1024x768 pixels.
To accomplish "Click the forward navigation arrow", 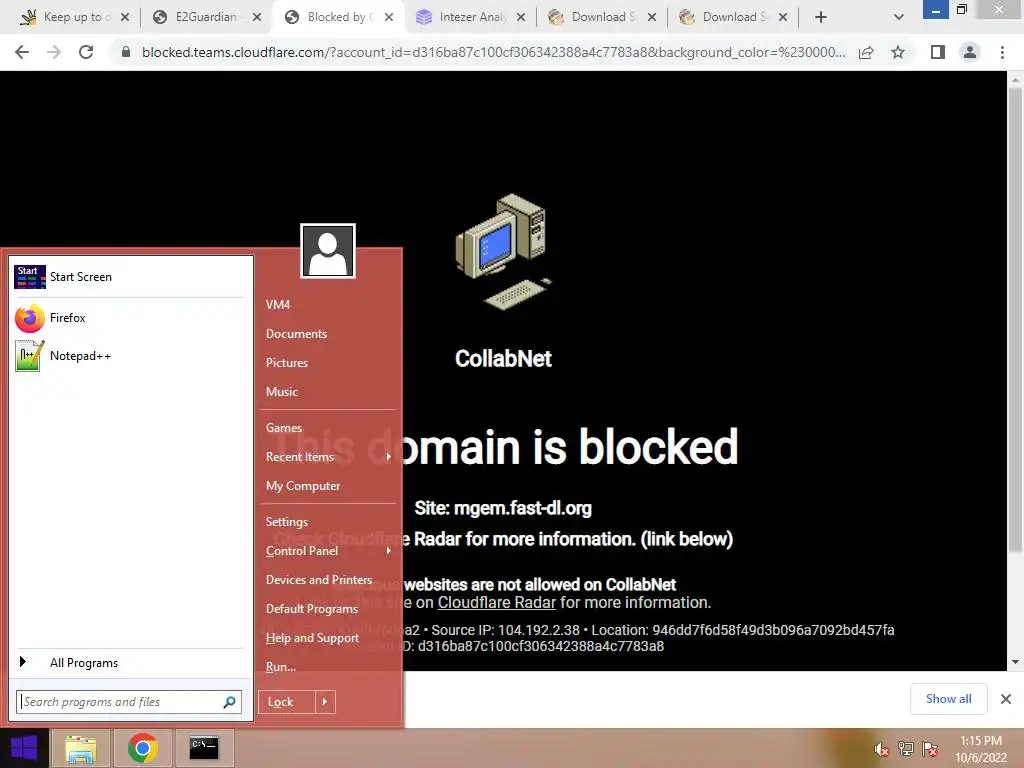I will tap(54, 52).
